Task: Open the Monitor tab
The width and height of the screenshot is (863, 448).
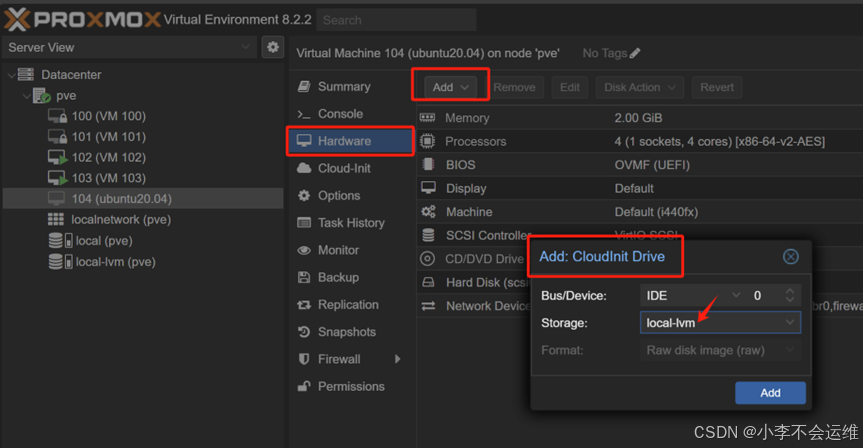Action: [x=351, y=250]
